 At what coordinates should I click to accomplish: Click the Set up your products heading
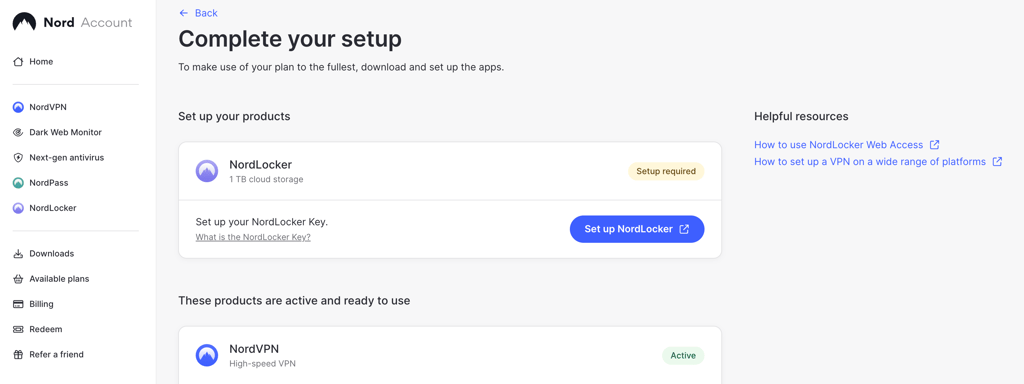(234, 117)
